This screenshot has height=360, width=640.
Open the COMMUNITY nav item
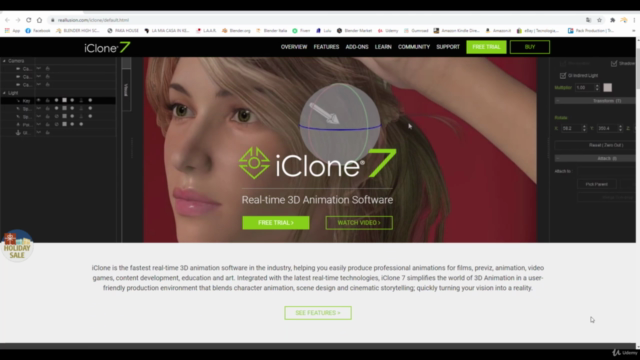414,47
